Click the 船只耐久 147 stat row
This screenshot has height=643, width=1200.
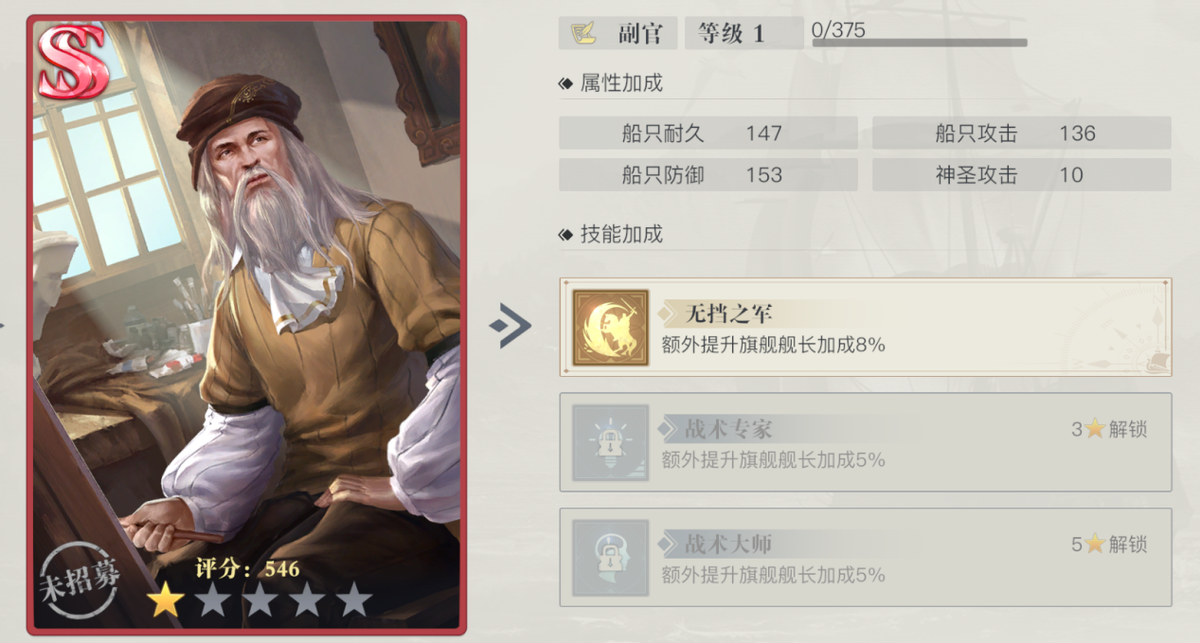(708, 133)
